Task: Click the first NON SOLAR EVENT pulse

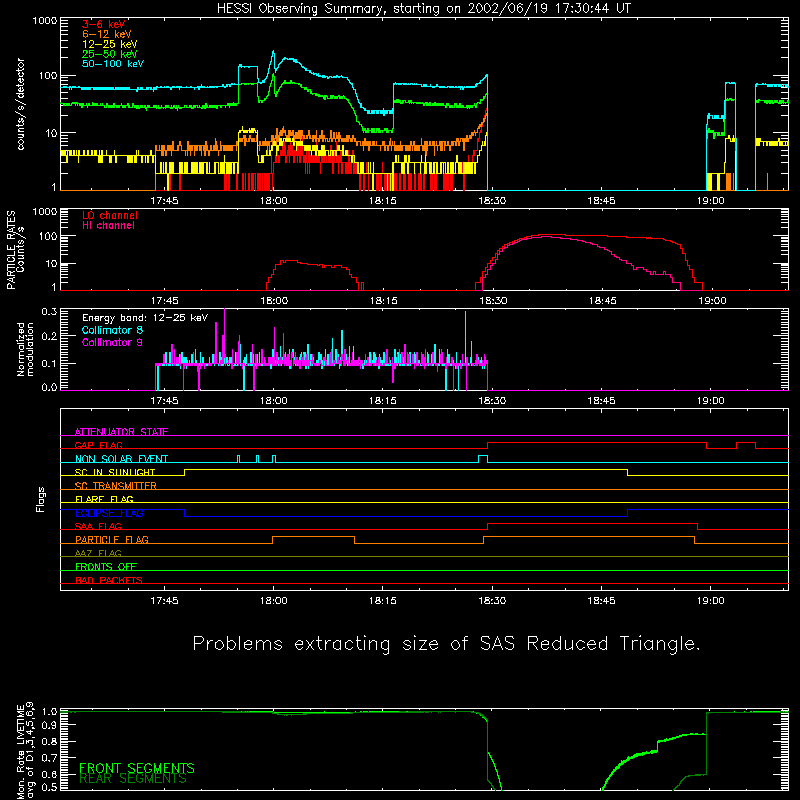Action: click(x=239, y=459)
